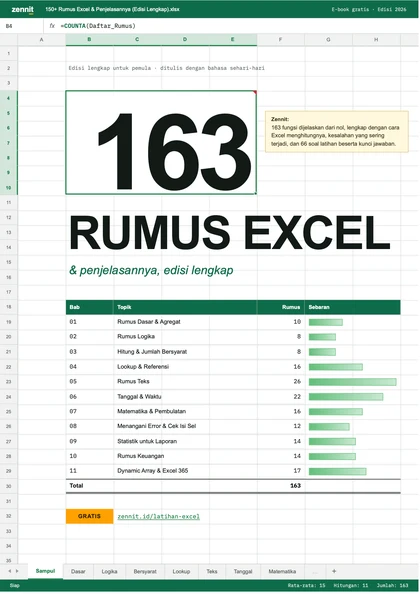420x594 pixels.
Task: Select the 'Statistik untuk Laporan' cell
Action: [x=185, y=441]
